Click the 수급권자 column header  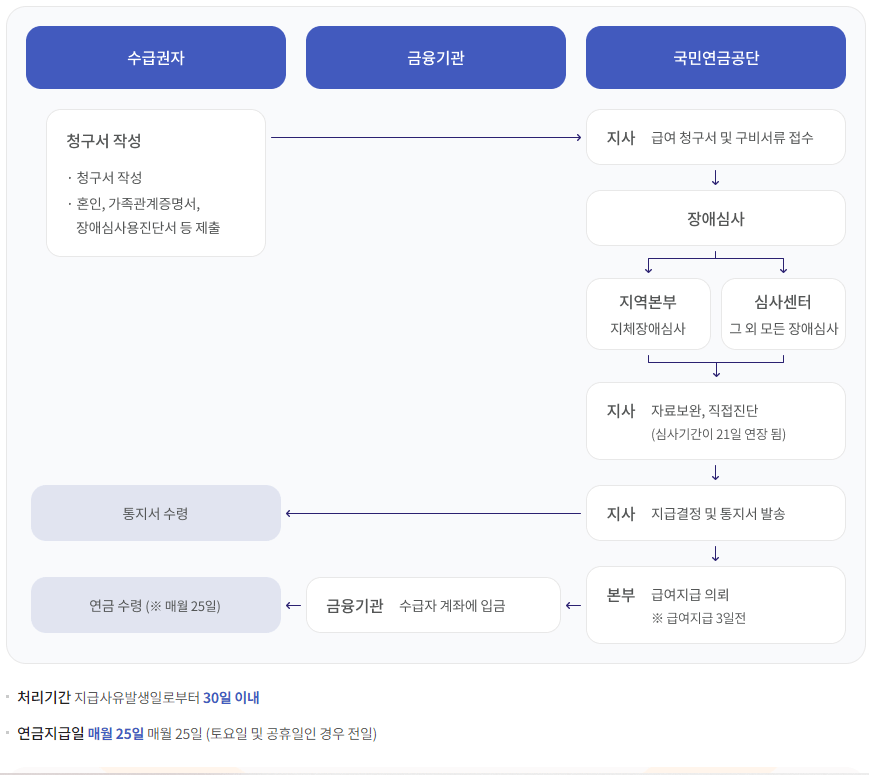tap(155, 57)
